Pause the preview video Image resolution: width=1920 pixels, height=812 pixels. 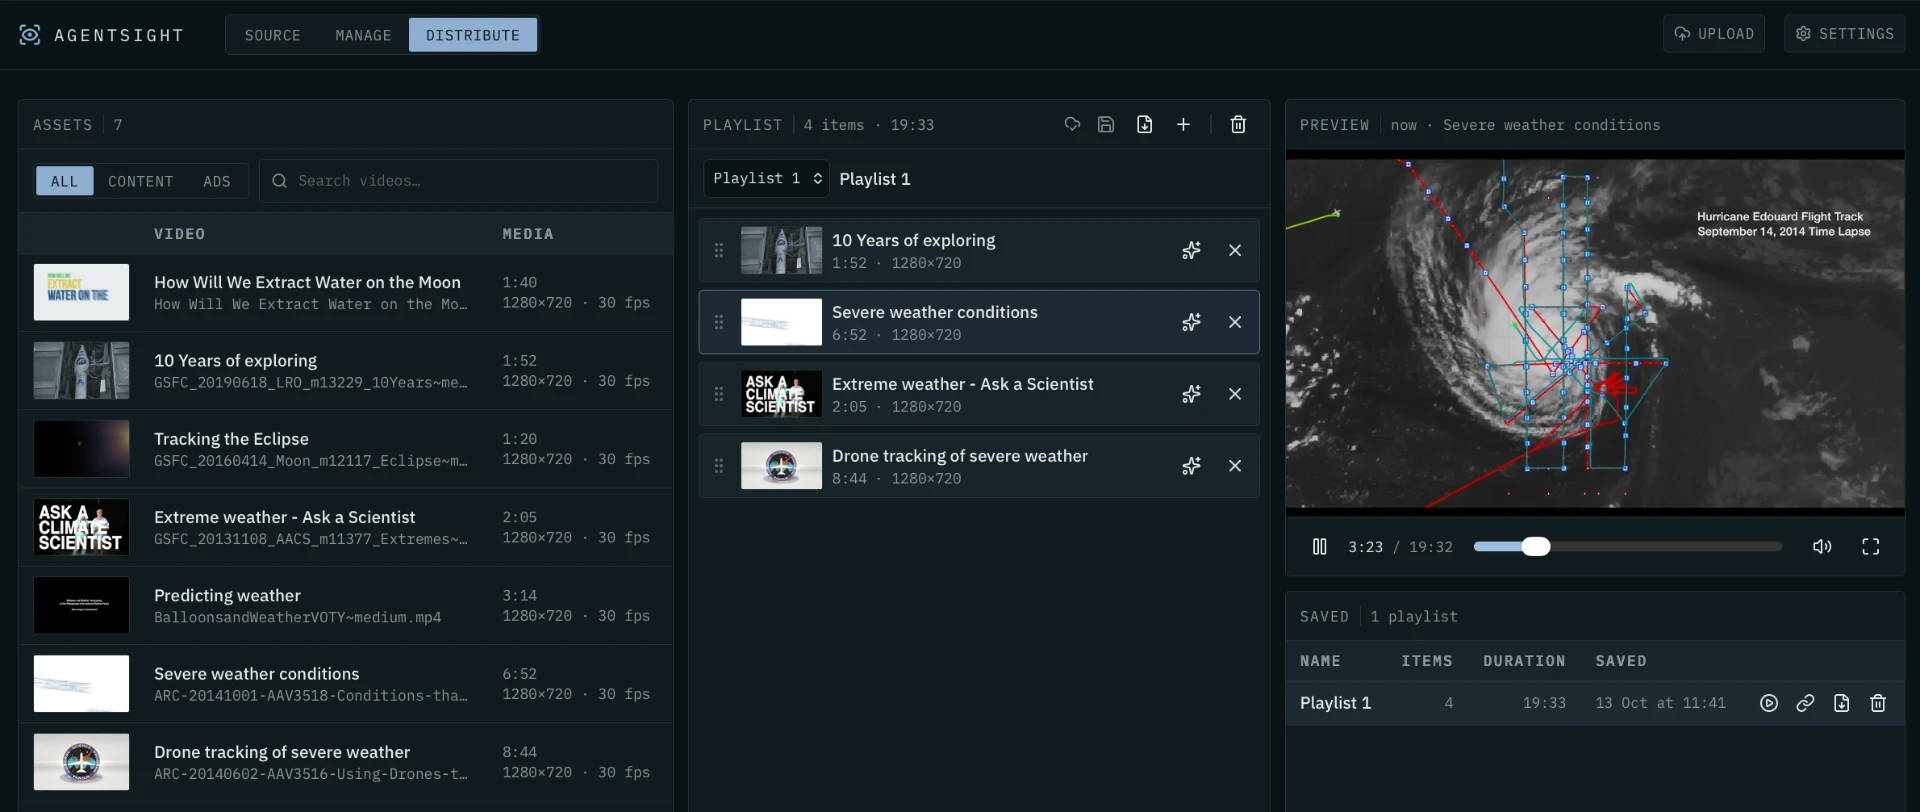tap(1320, 547)
